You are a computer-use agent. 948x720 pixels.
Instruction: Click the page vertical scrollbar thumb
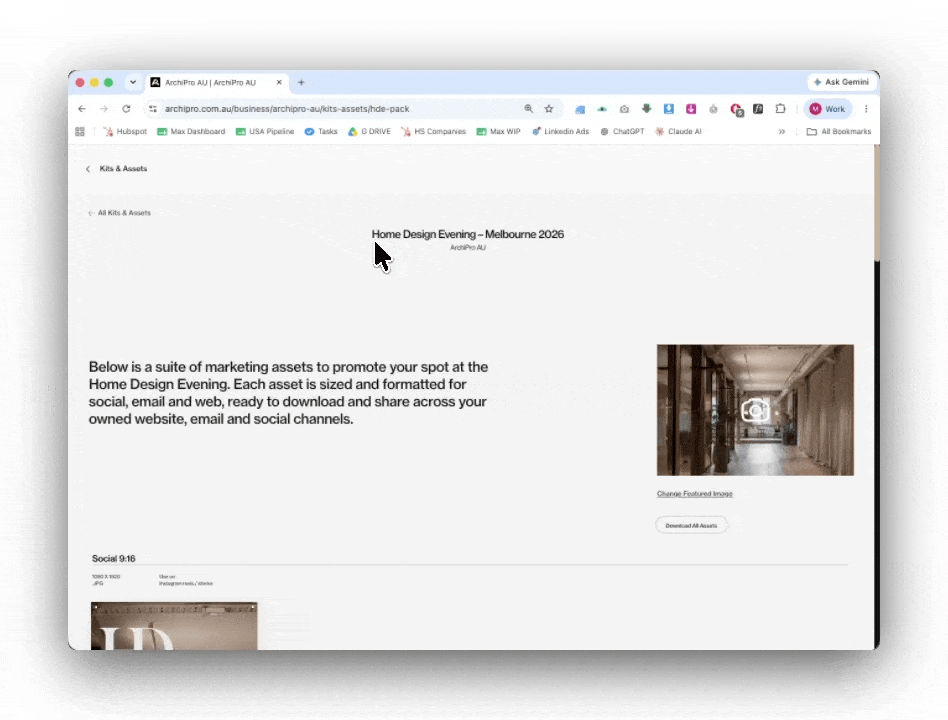click(x=877, y=203)
